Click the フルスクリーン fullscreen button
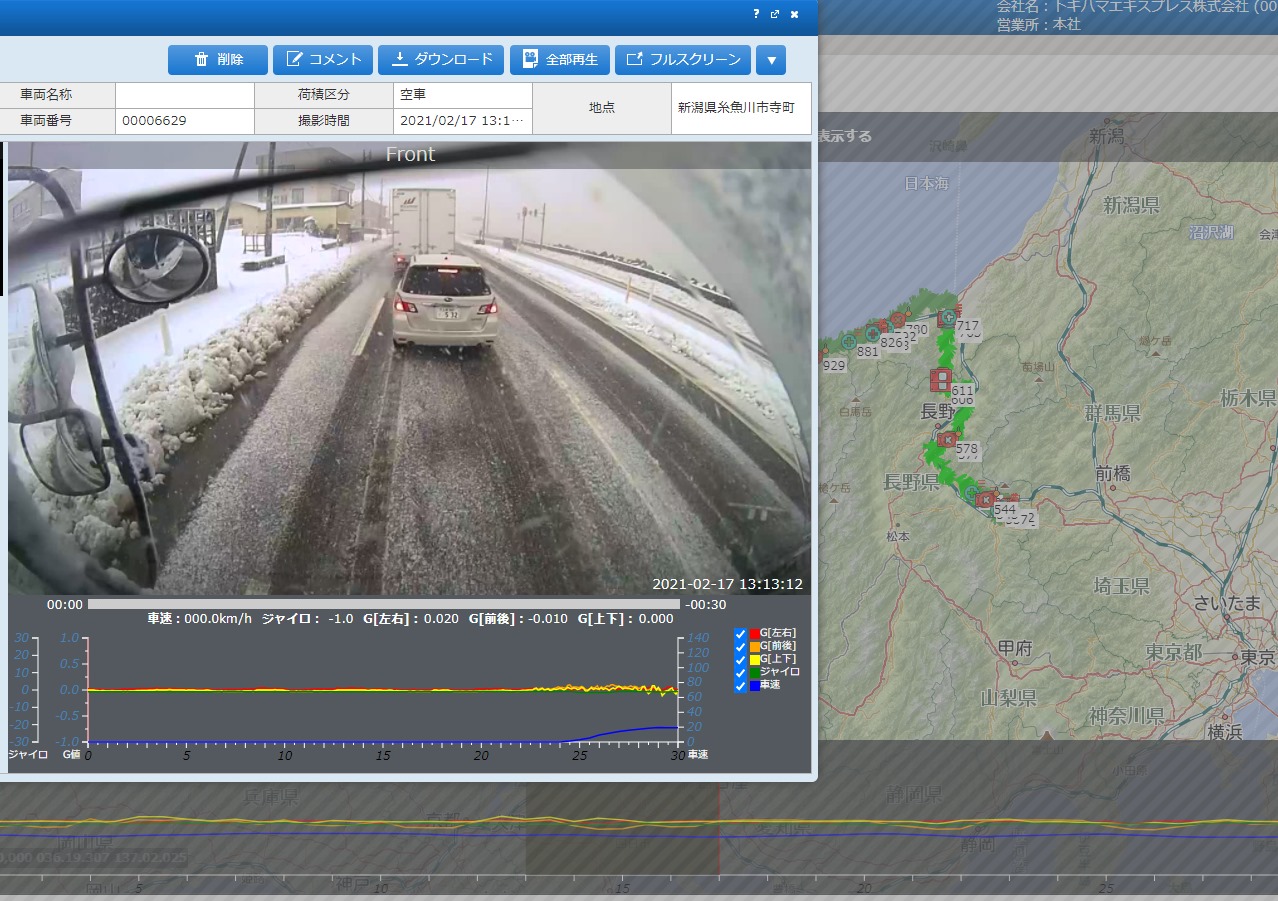The width and height of the screenshot is (1278, 901). tap(683, 60)
